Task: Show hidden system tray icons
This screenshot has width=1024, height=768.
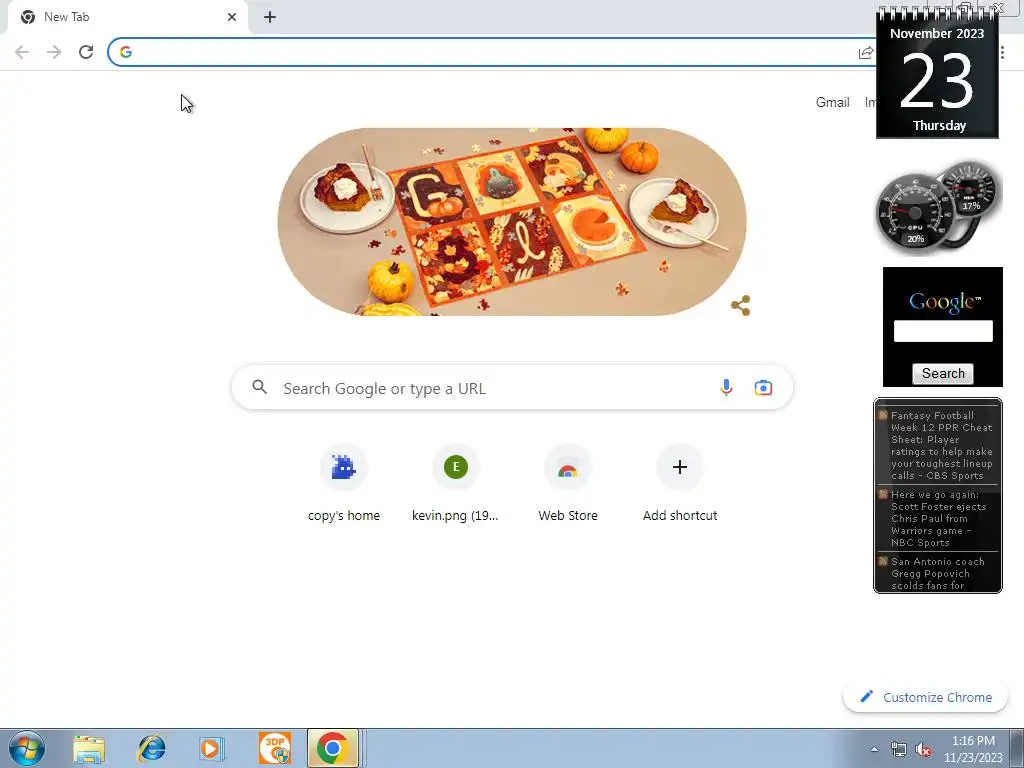Action: (x=874, y=749)
